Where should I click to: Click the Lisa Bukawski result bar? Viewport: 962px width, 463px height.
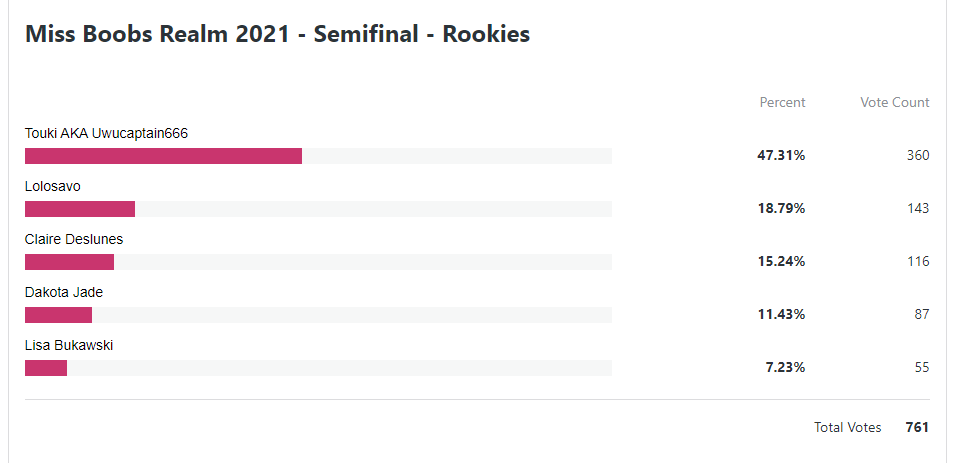click(x=318, y=368)
